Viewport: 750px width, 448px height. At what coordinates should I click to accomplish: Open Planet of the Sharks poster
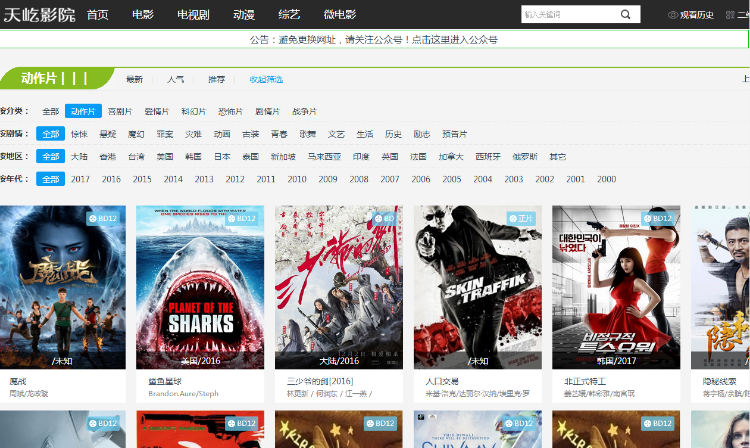(x=200, y=287)
